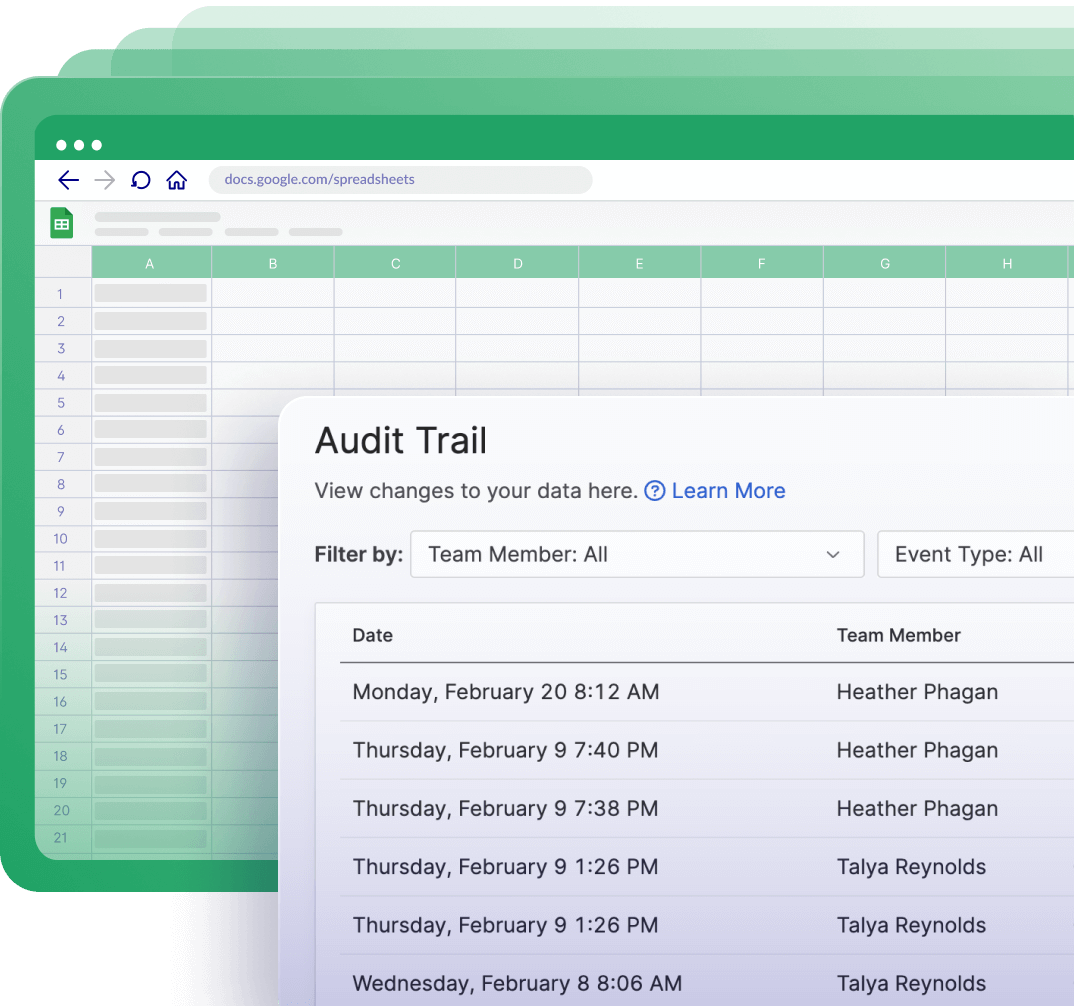This screenshot has width=1074, height=1006.
Task: Select the Thursday, February 9 7:38 PM entry
Action: pyautogui.click(x=505, y=808)
